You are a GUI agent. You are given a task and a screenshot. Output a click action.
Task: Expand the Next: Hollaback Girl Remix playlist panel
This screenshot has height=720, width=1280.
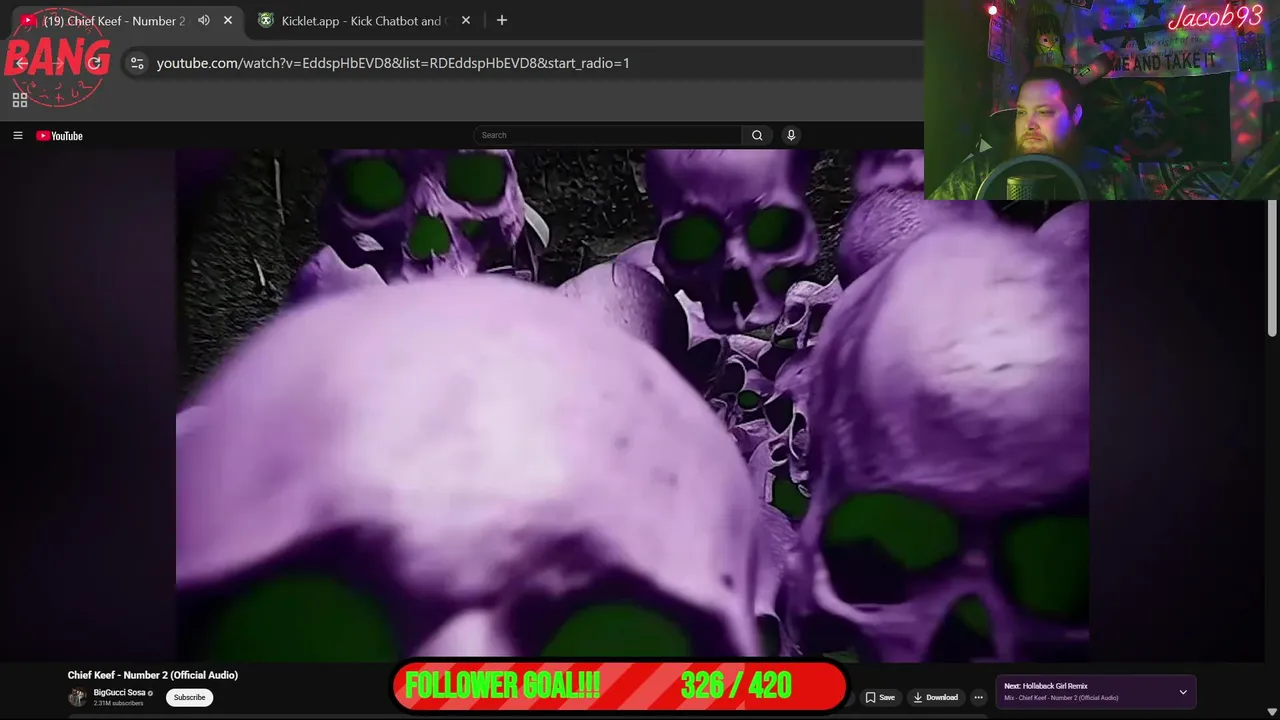[x=1183, y=692]
